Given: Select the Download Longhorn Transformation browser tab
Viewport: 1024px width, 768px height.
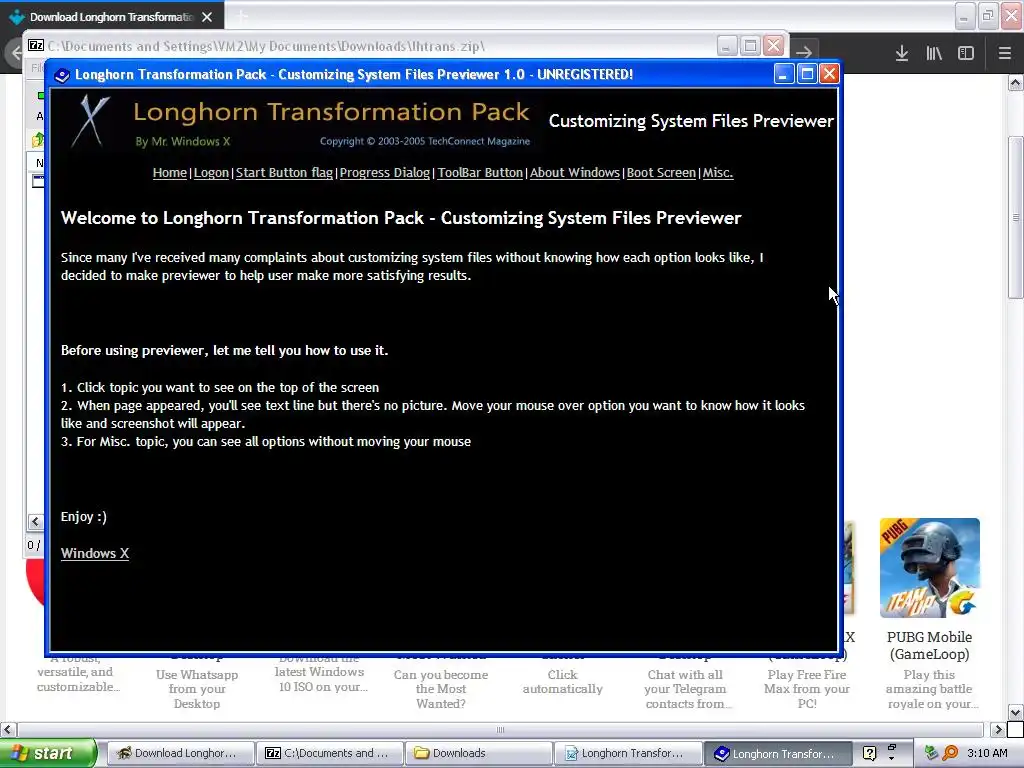Looking at the screenshot, I should click(112, 17).
